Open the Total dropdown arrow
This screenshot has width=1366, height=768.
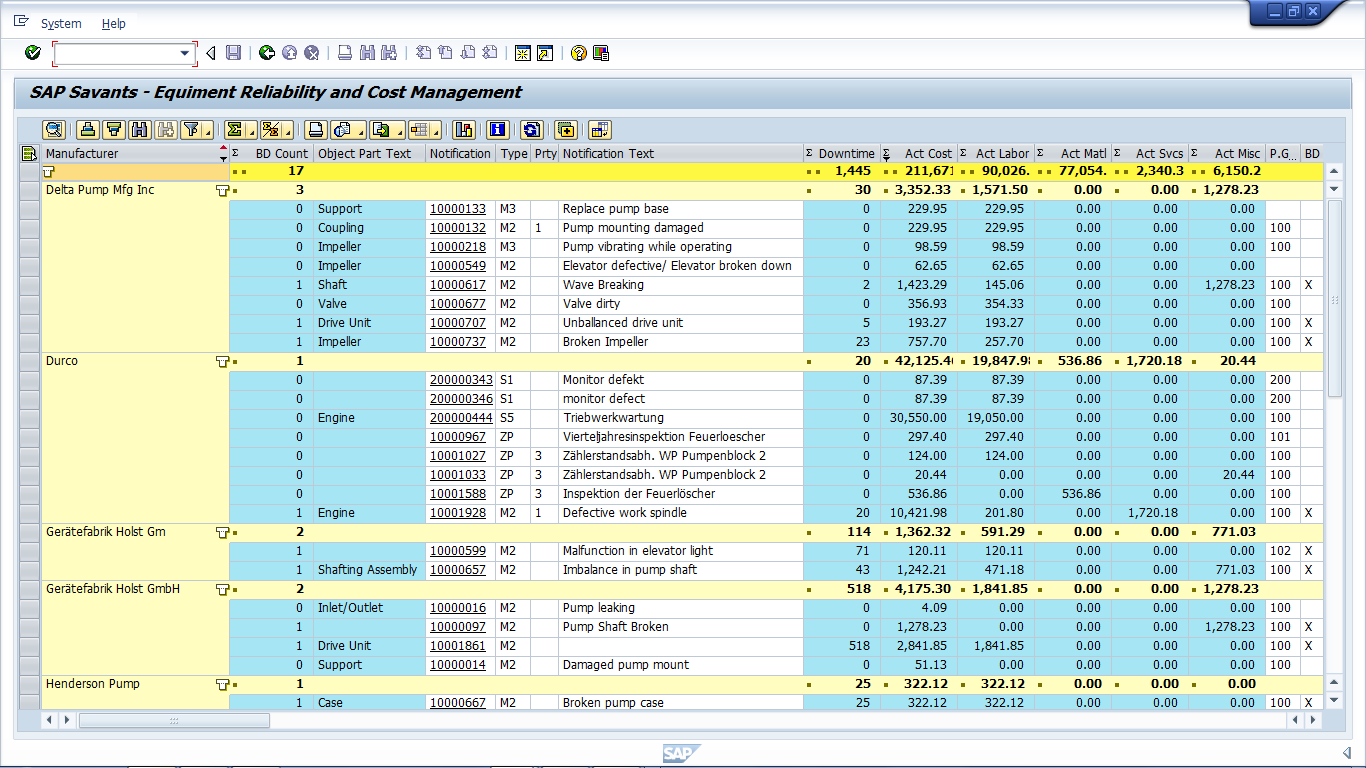pos(252,130)
